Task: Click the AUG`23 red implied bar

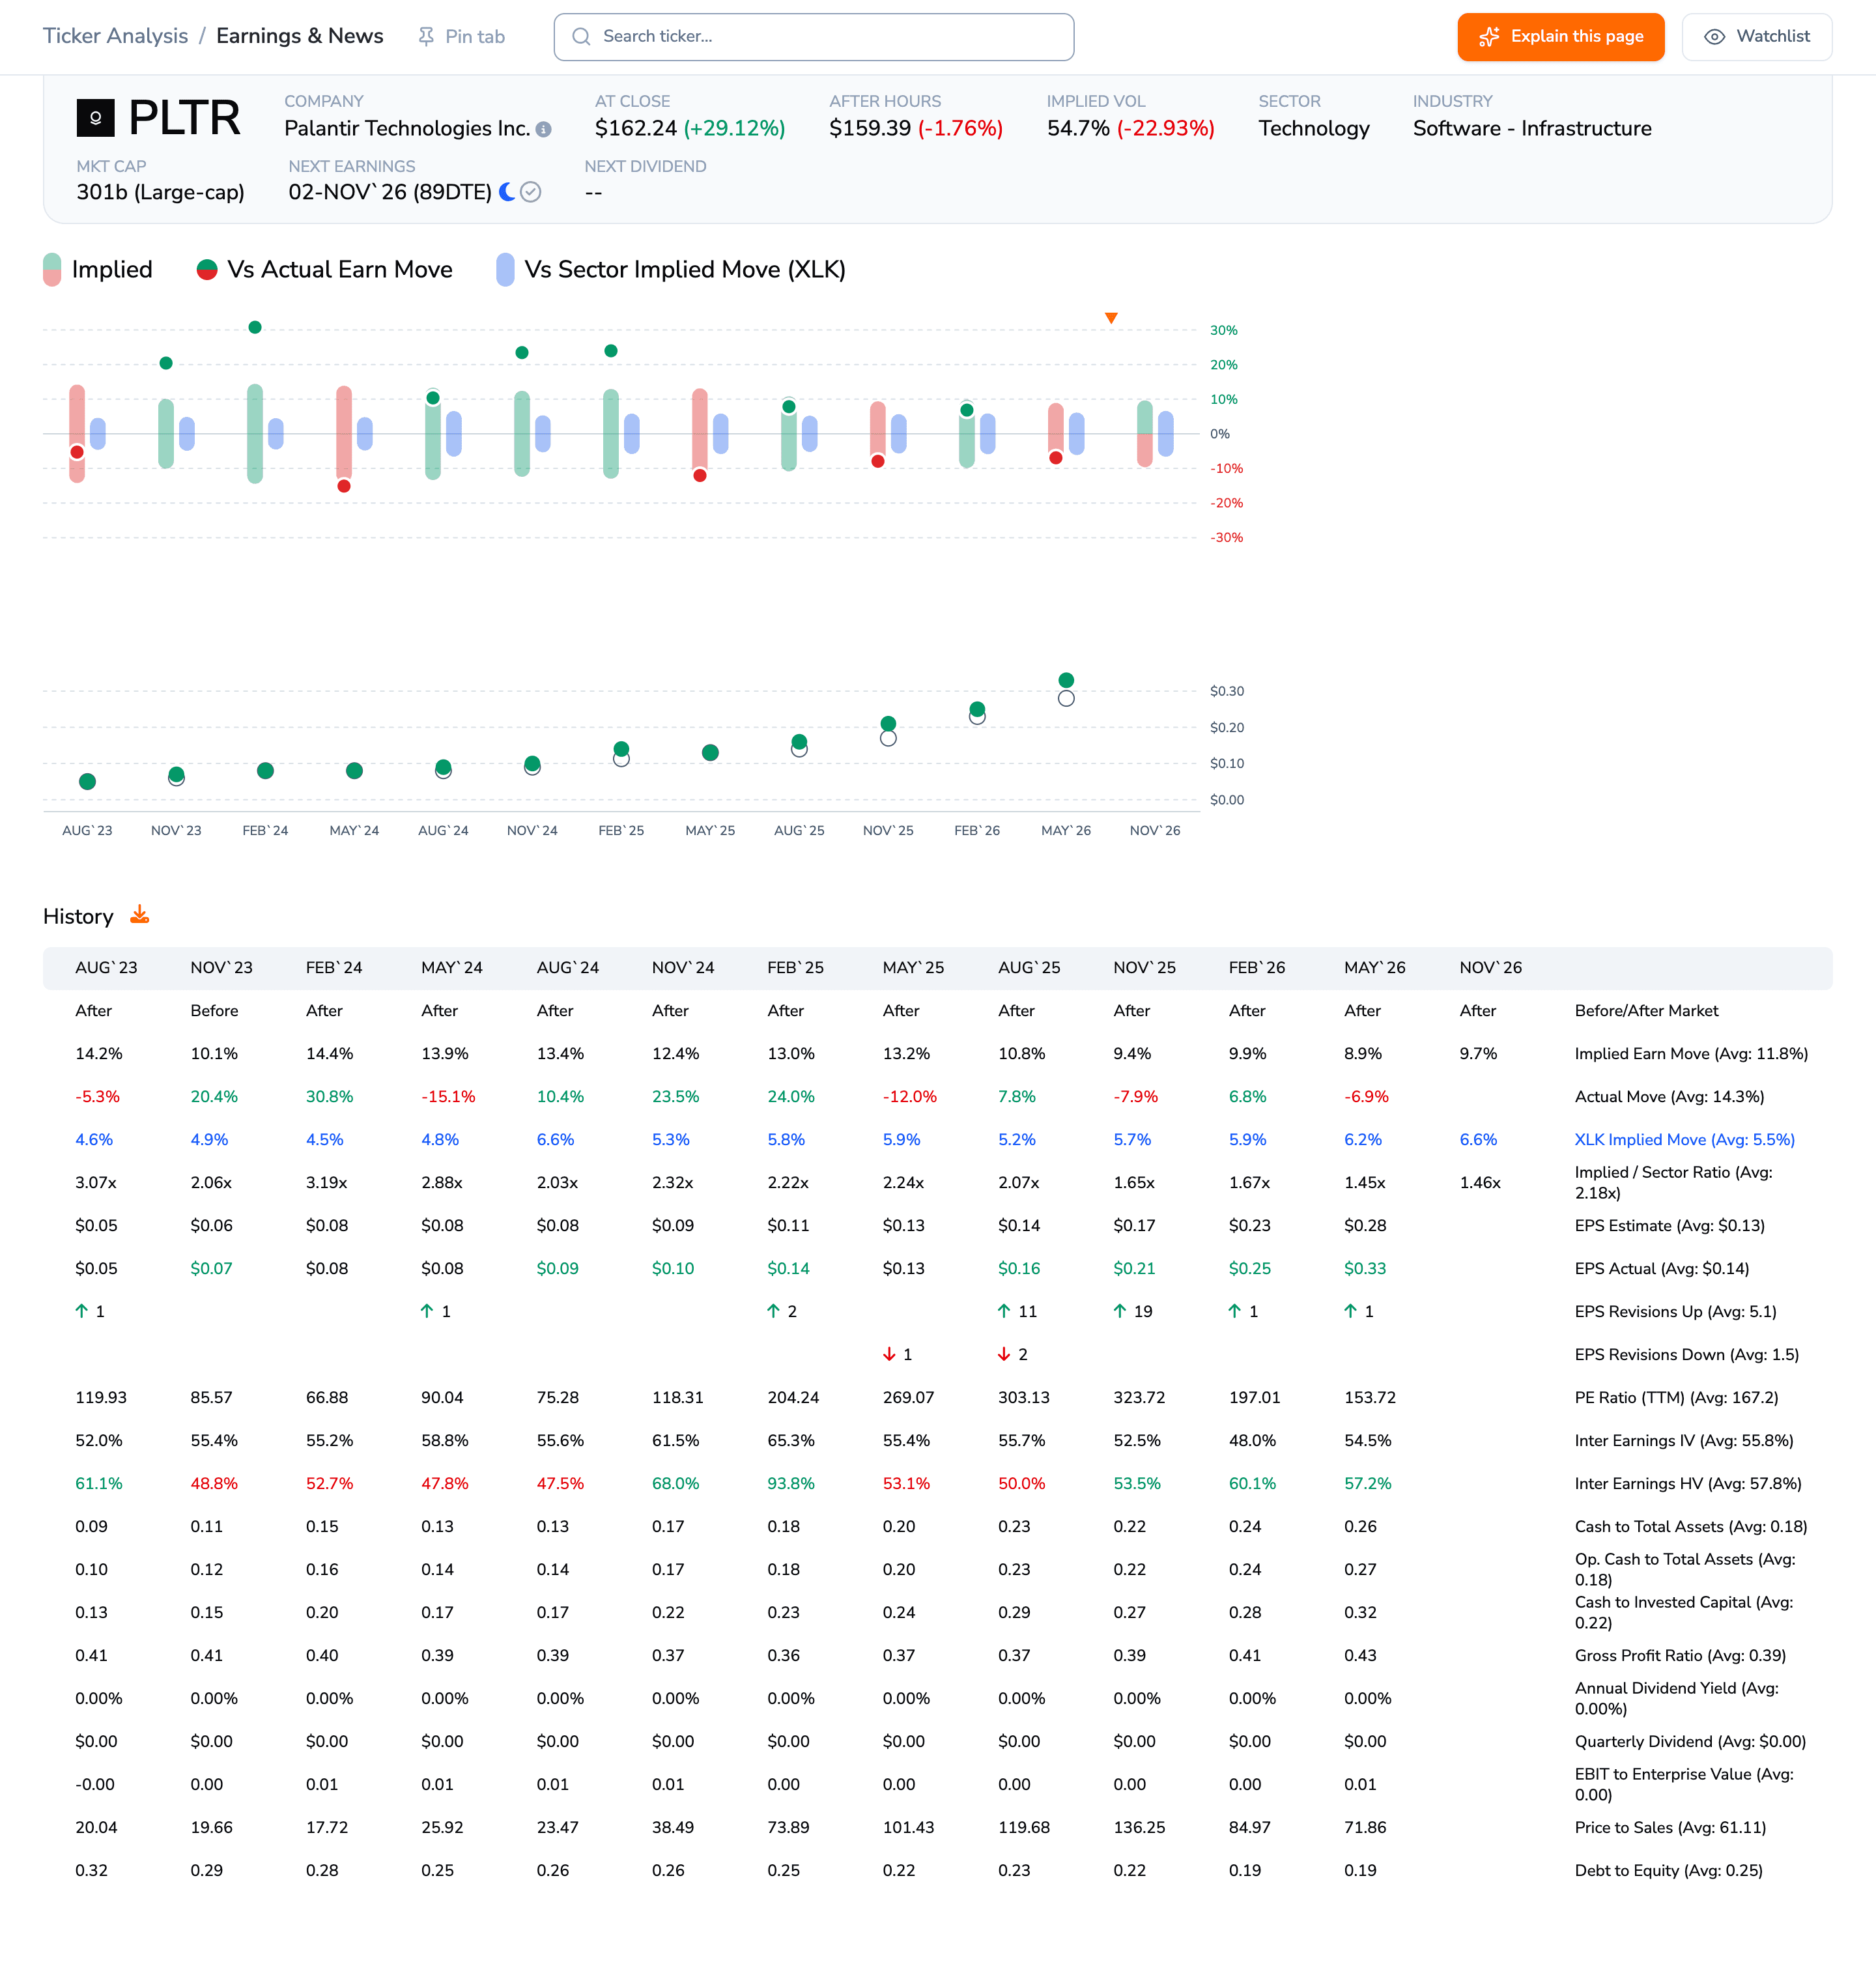Action: [x=77, y=434]
